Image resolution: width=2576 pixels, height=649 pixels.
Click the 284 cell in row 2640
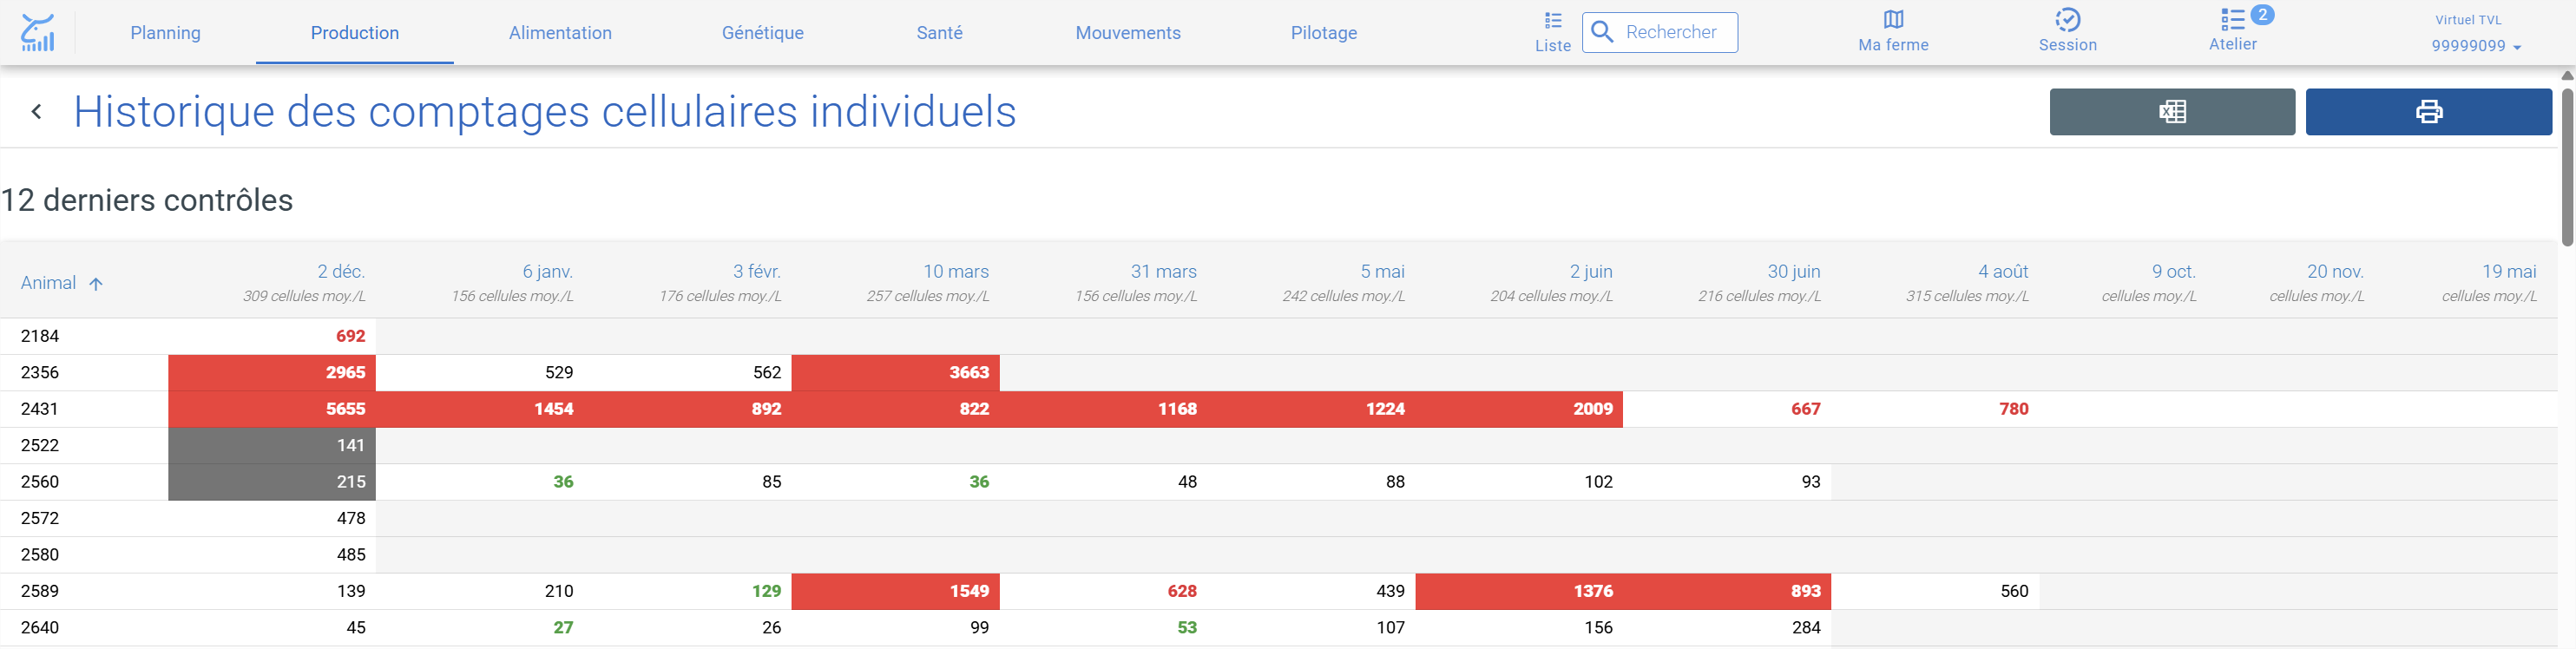tap(1727, 628)
